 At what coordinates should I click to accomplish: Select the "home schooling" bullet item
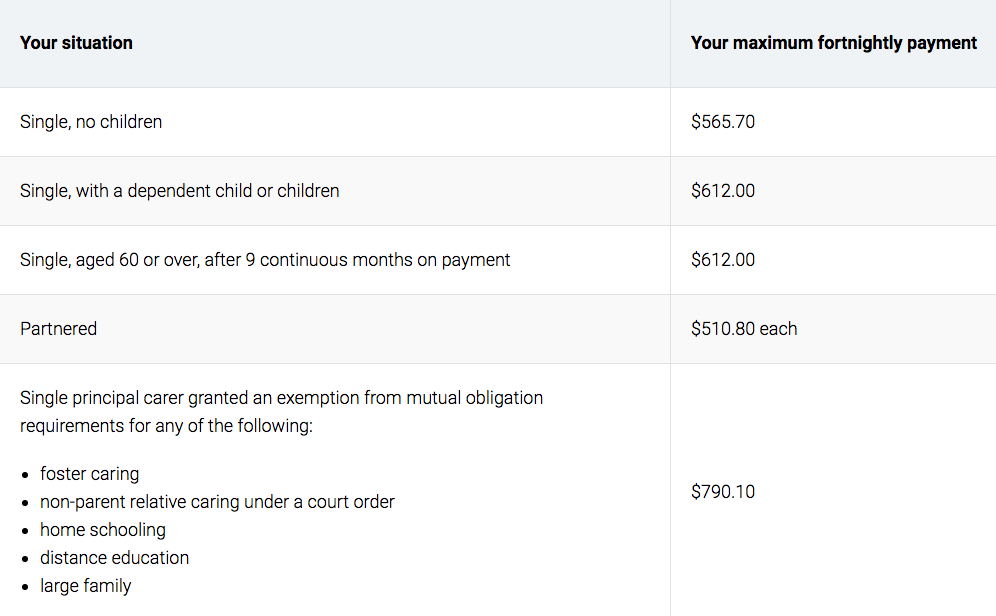point(103,530)
